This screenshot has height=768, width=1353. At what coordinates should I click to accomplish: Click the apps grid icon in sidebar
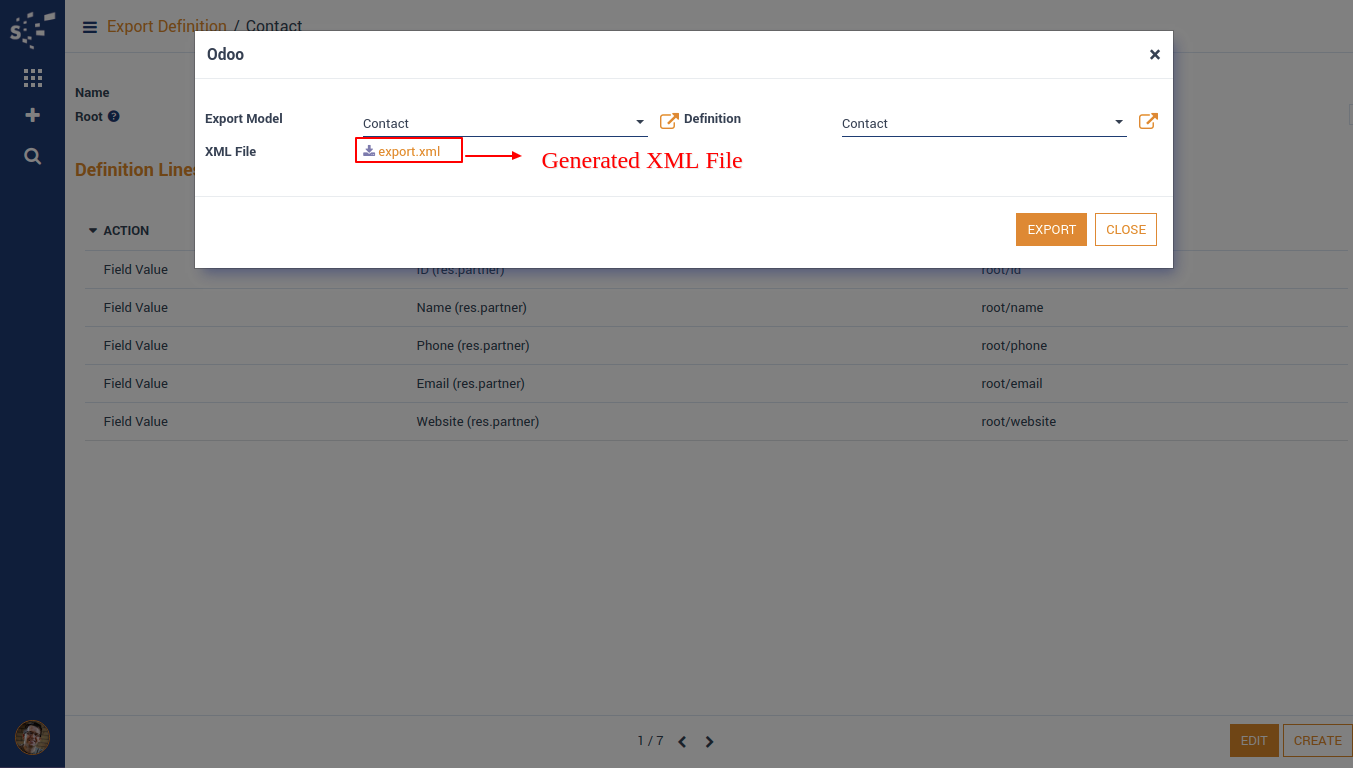point(32,78)
